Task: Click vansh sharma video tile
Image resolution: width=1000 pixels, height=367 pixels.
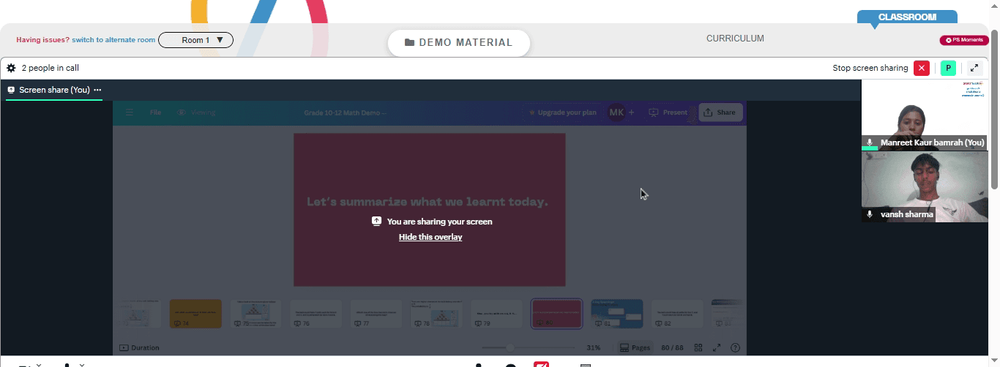Action: 925,187
